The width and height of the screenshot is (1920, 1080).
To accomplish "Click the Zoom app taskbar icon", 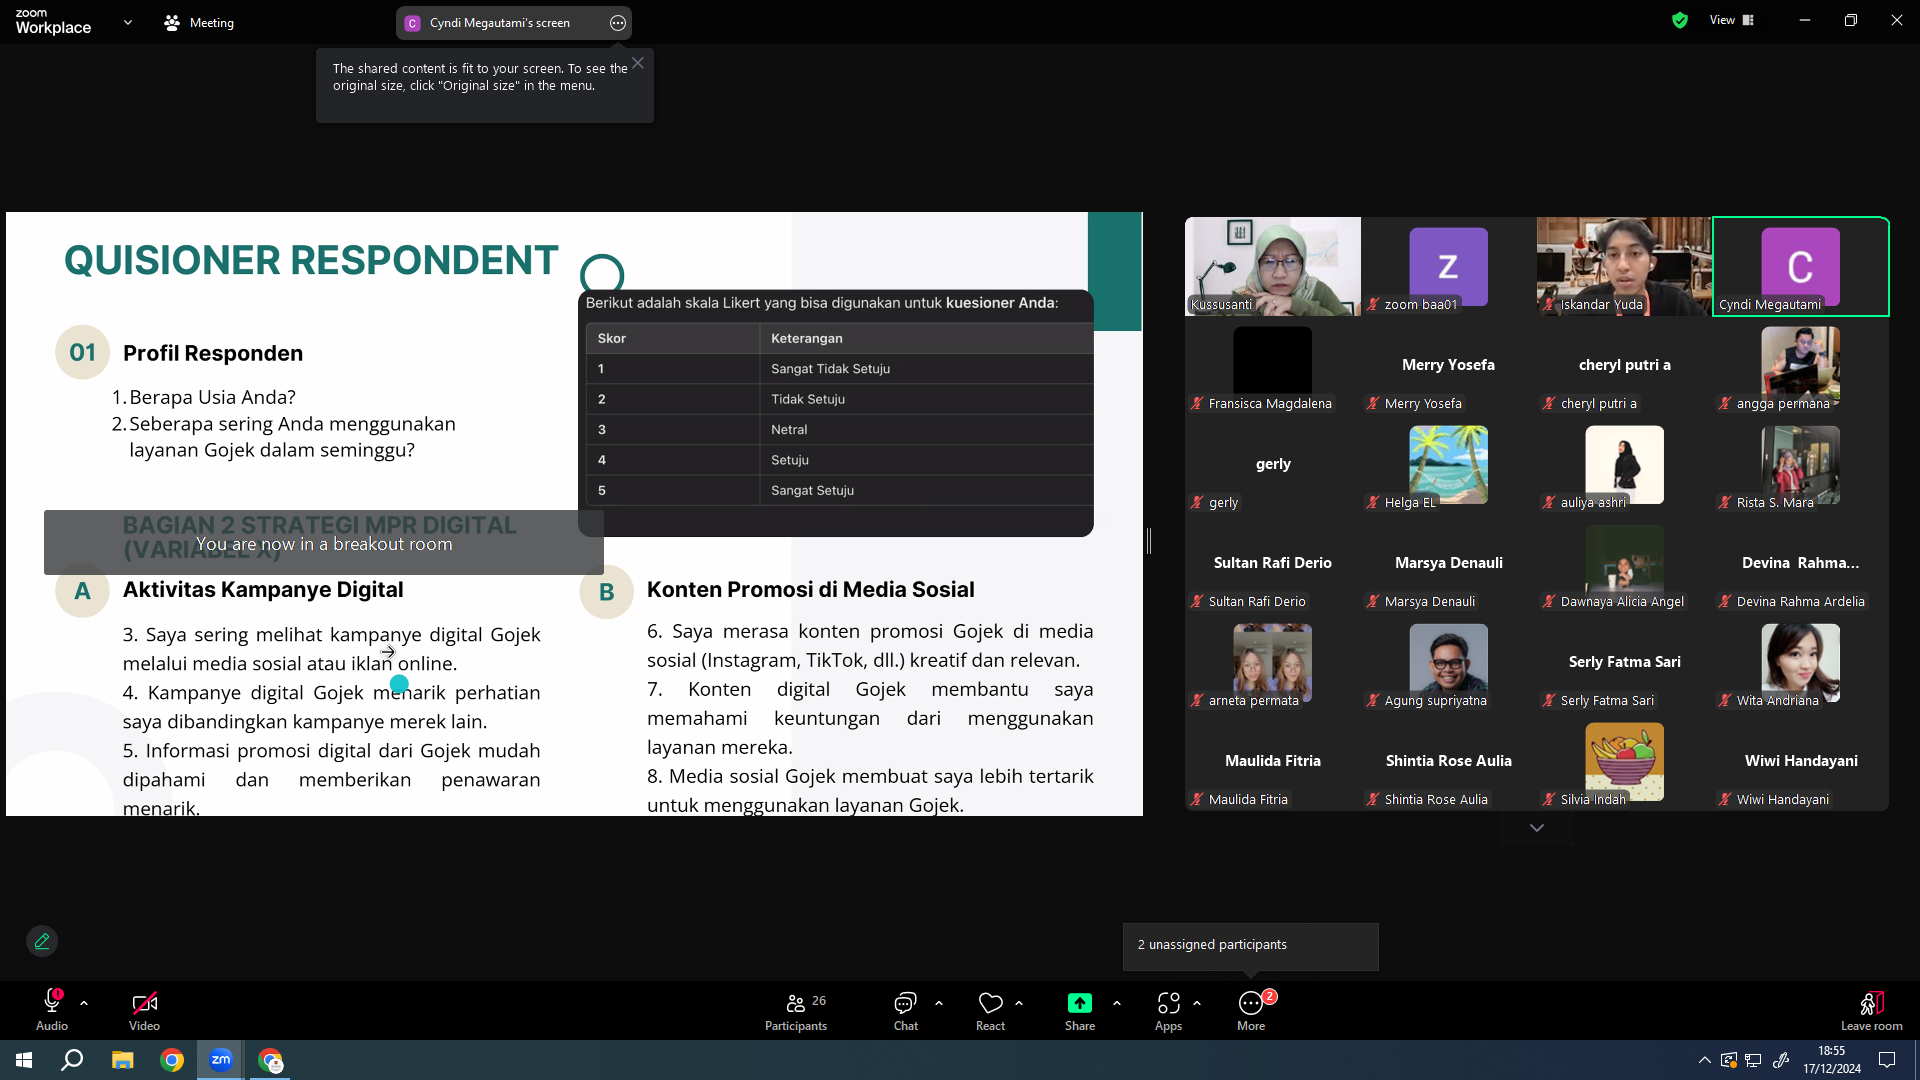I will [x=221, y=1060].
